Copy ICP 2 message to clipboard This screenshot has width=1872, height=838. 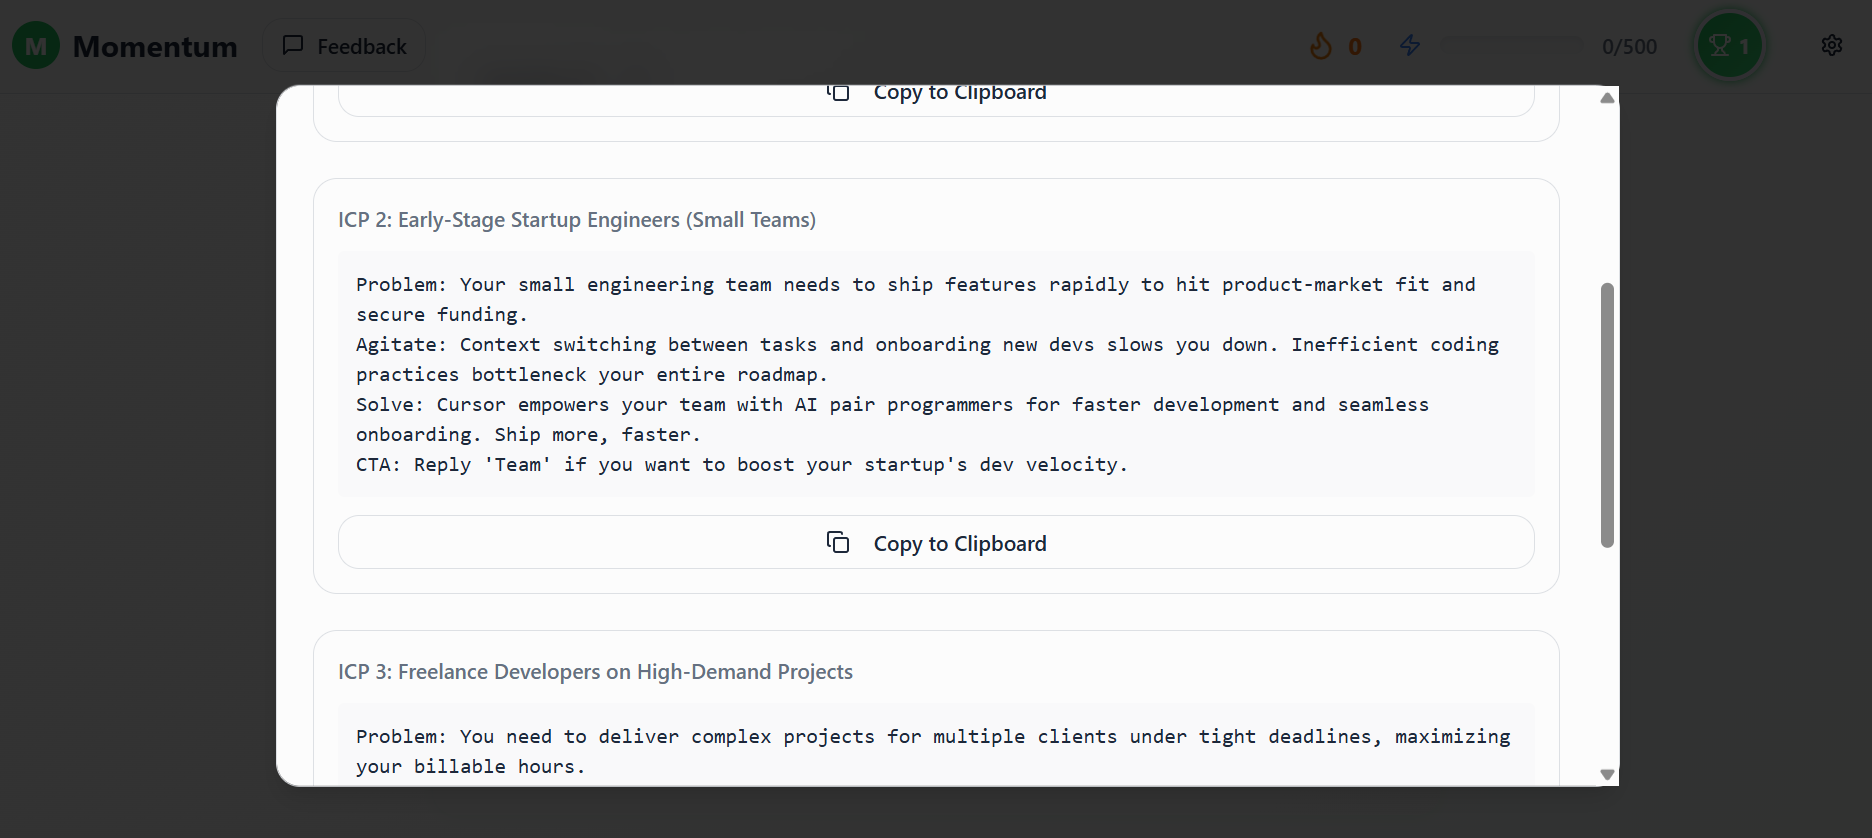pos(936,543)
